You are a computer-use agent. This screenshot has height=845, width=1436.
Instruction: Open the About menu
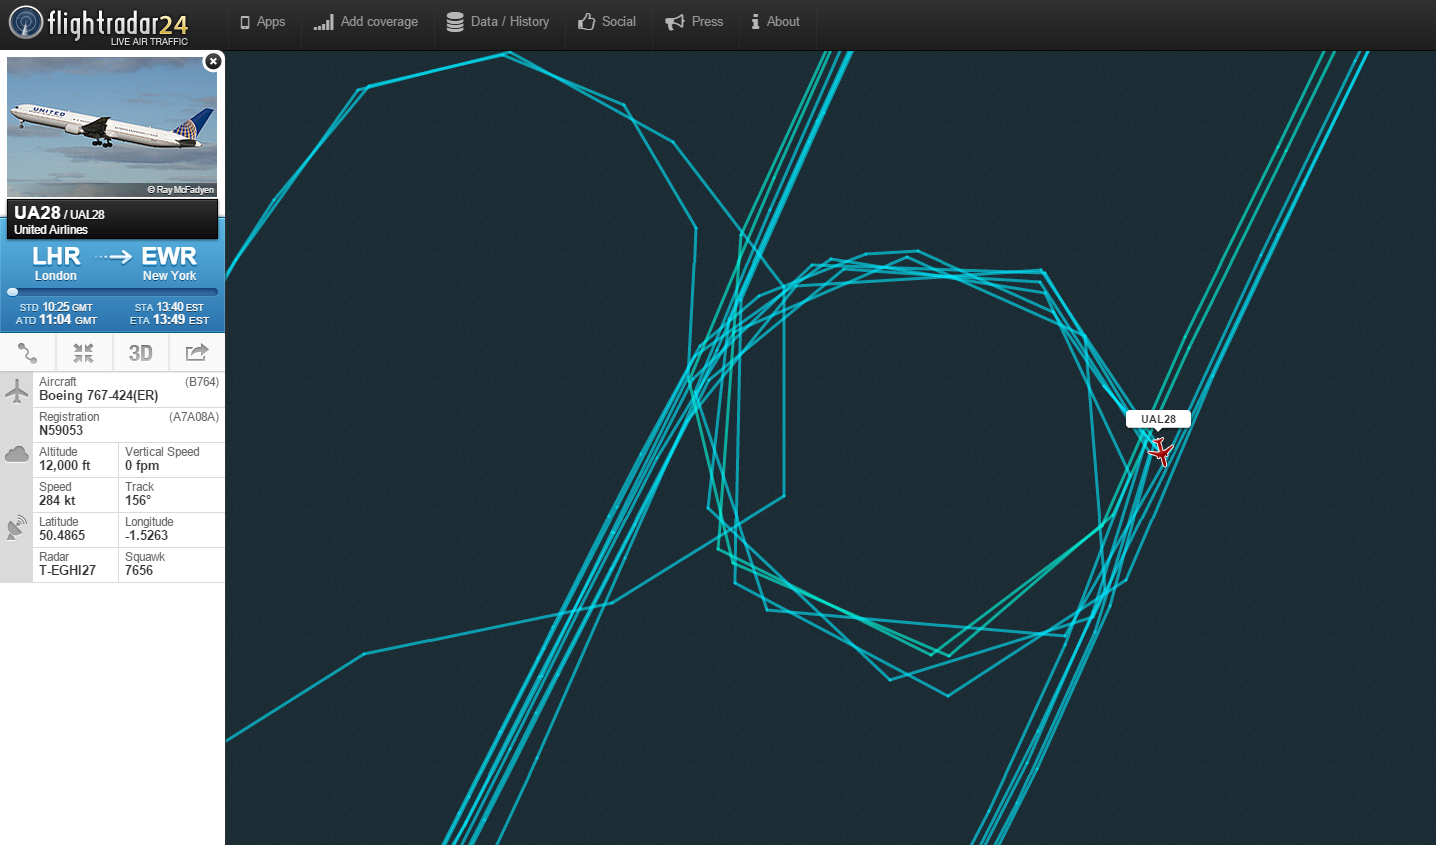pyautogui.click(x=775, y=22)
